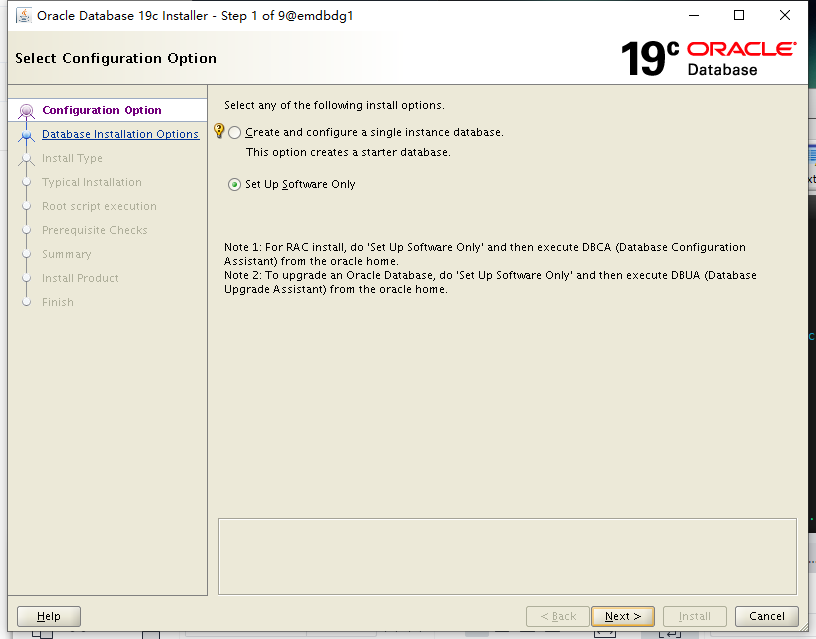Click the Next > button

pyautogui.click(x=623, y=617)
